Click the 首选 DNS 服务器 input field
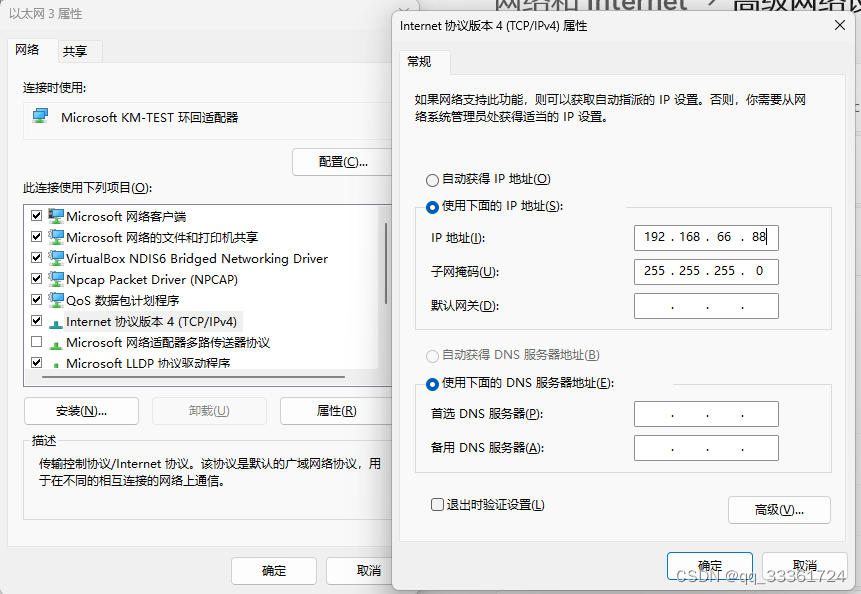The image size is (861, 594). (x=705, y=413)
